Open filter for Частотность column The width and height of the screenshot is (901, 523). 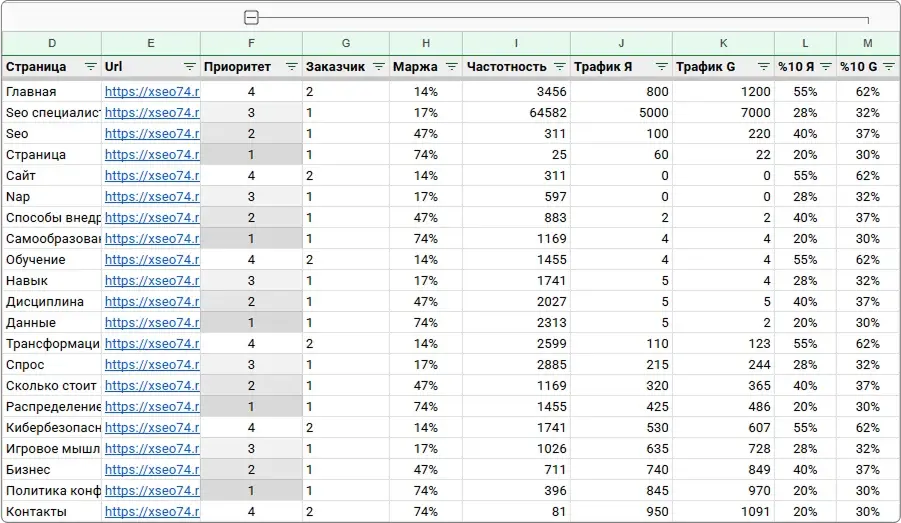(x=560, y=67)
